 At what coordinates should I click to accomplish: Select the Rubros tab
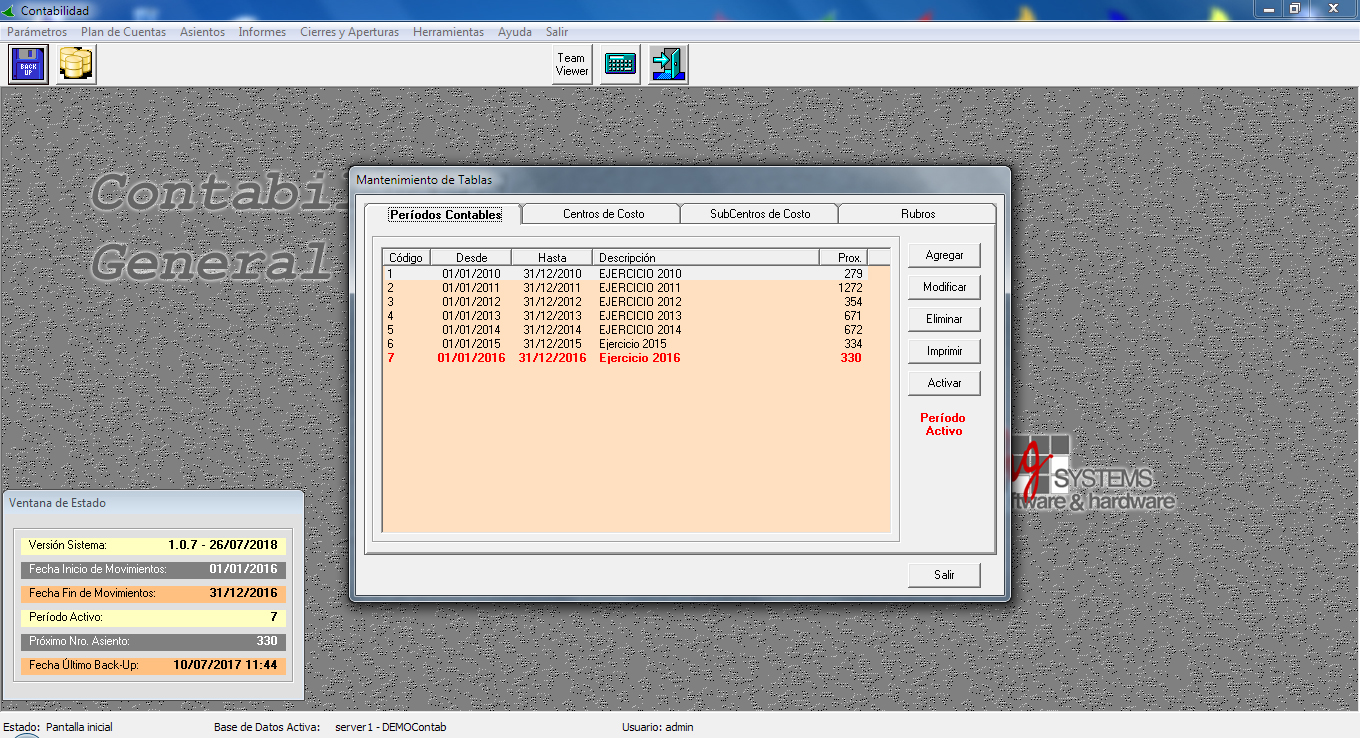click(917, 214)
